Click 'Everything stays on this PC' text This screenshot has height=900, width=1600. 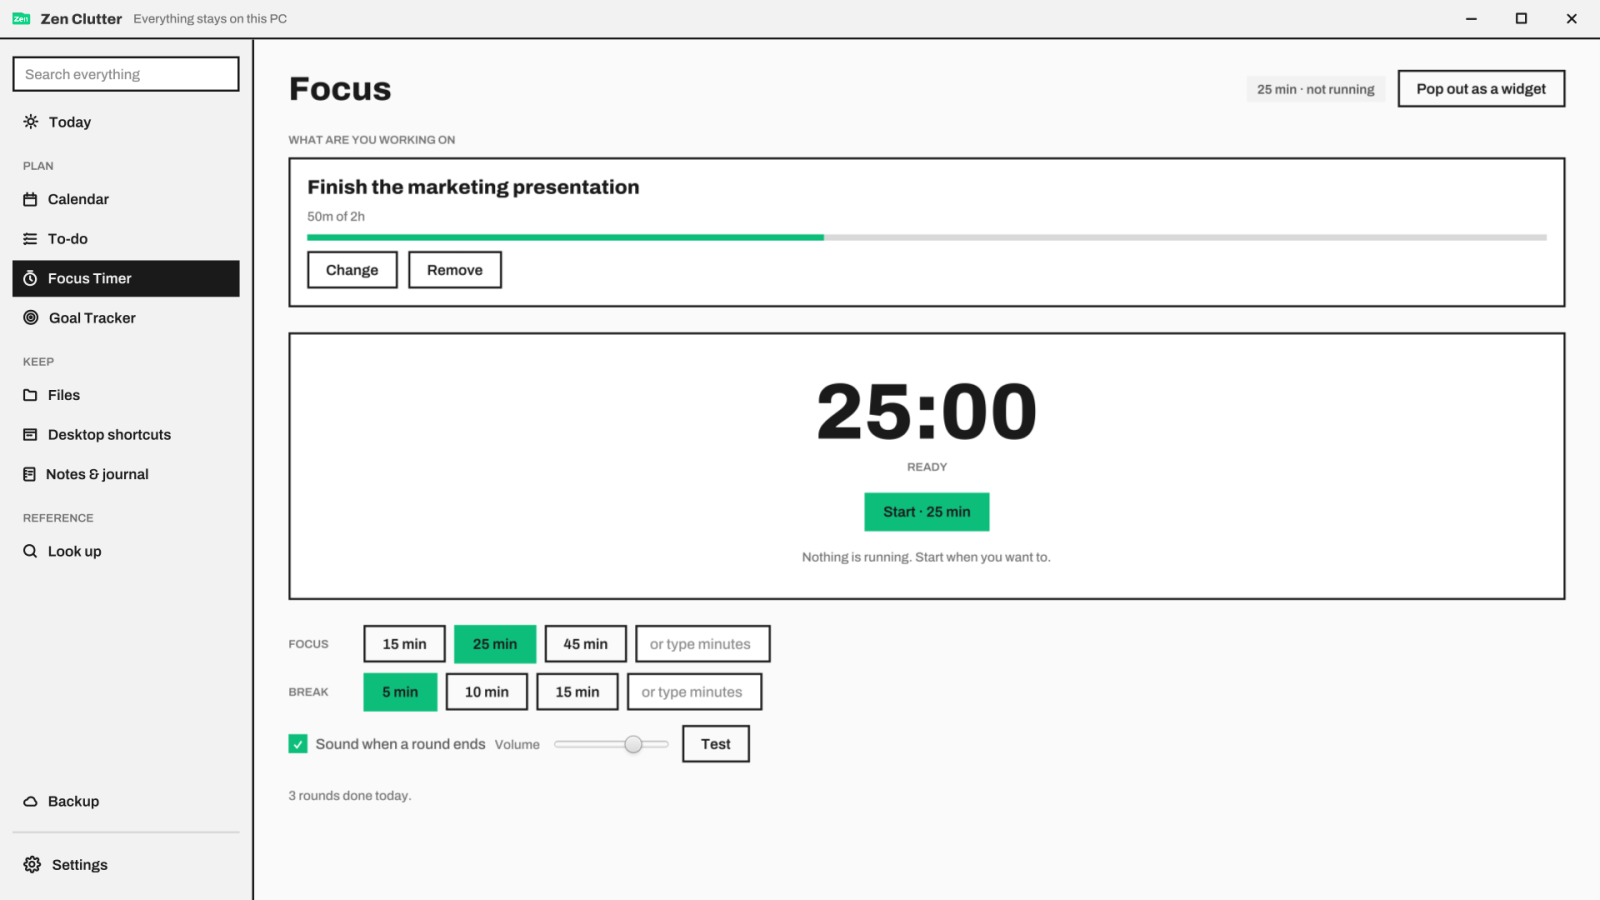[x=210, y=19]
